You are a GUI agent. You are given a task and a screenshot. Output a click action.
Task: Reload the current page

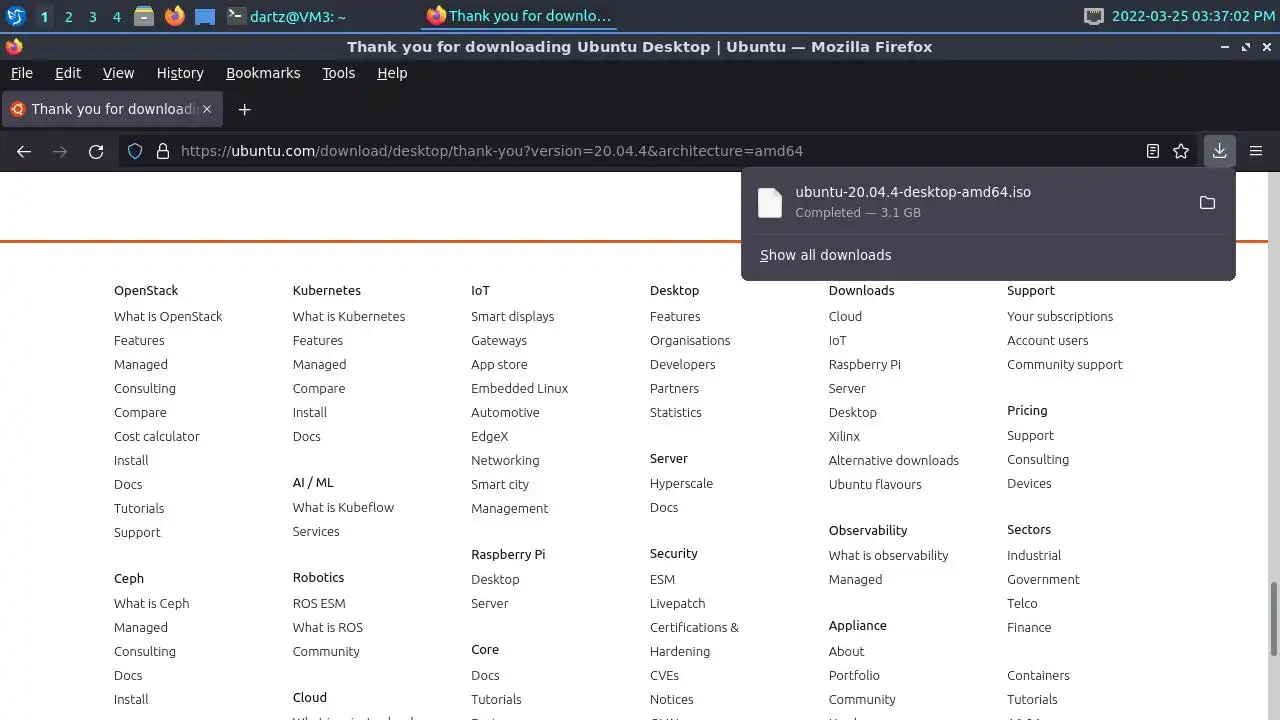(96, 151)
